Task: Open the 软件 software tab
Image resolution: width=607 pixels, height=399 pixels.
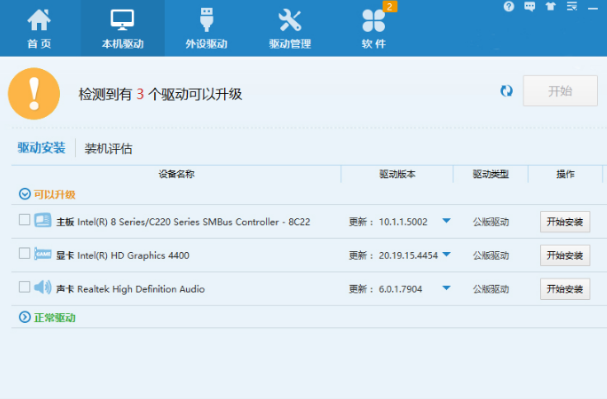Action: [x=374, y=29]
